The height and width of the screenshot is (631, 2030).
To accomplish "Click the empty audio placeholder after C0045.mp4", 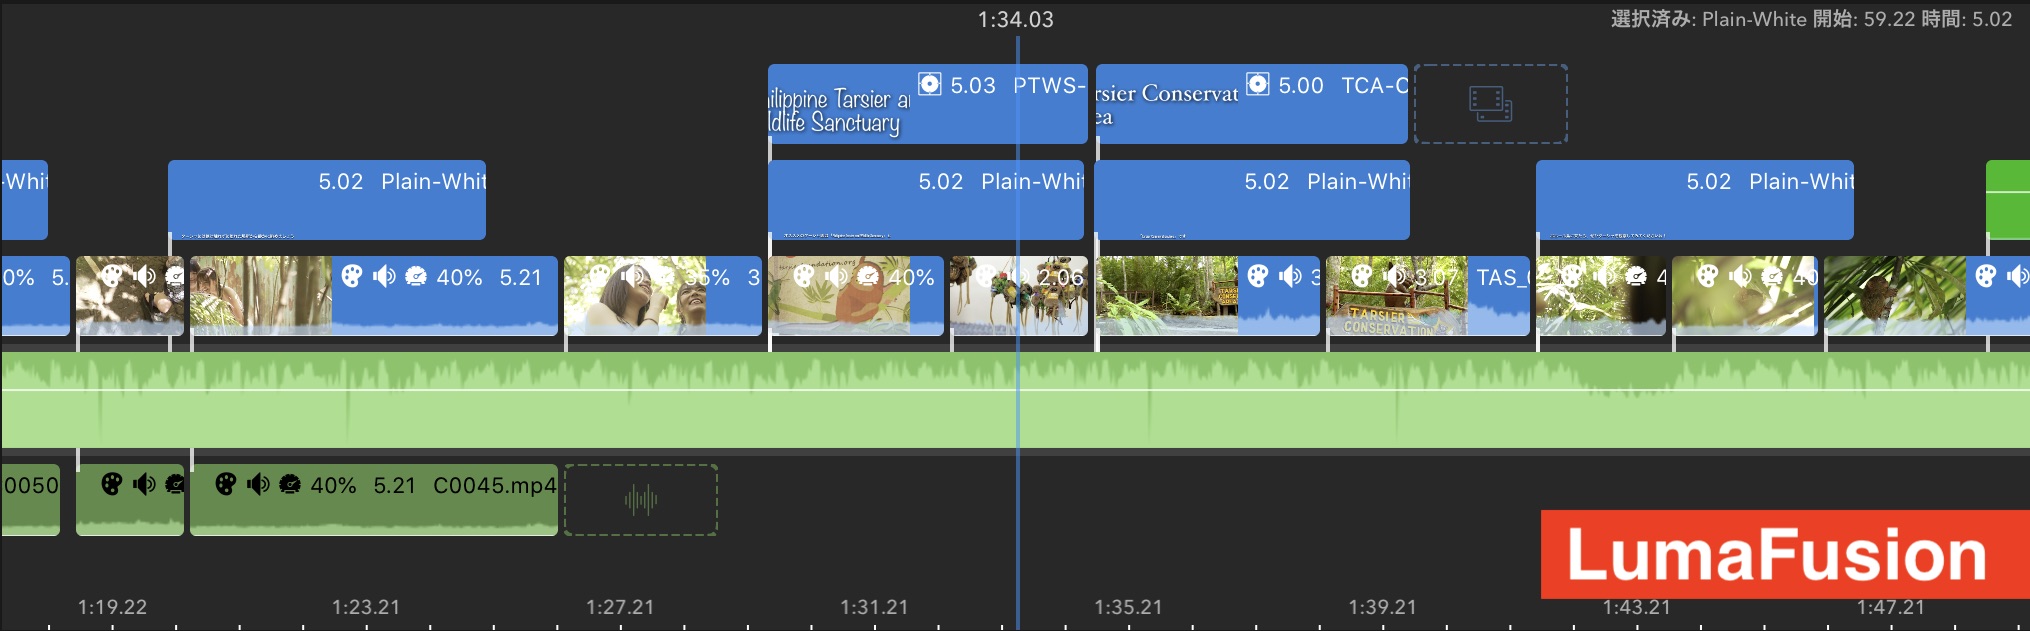I will click(641, 500).
